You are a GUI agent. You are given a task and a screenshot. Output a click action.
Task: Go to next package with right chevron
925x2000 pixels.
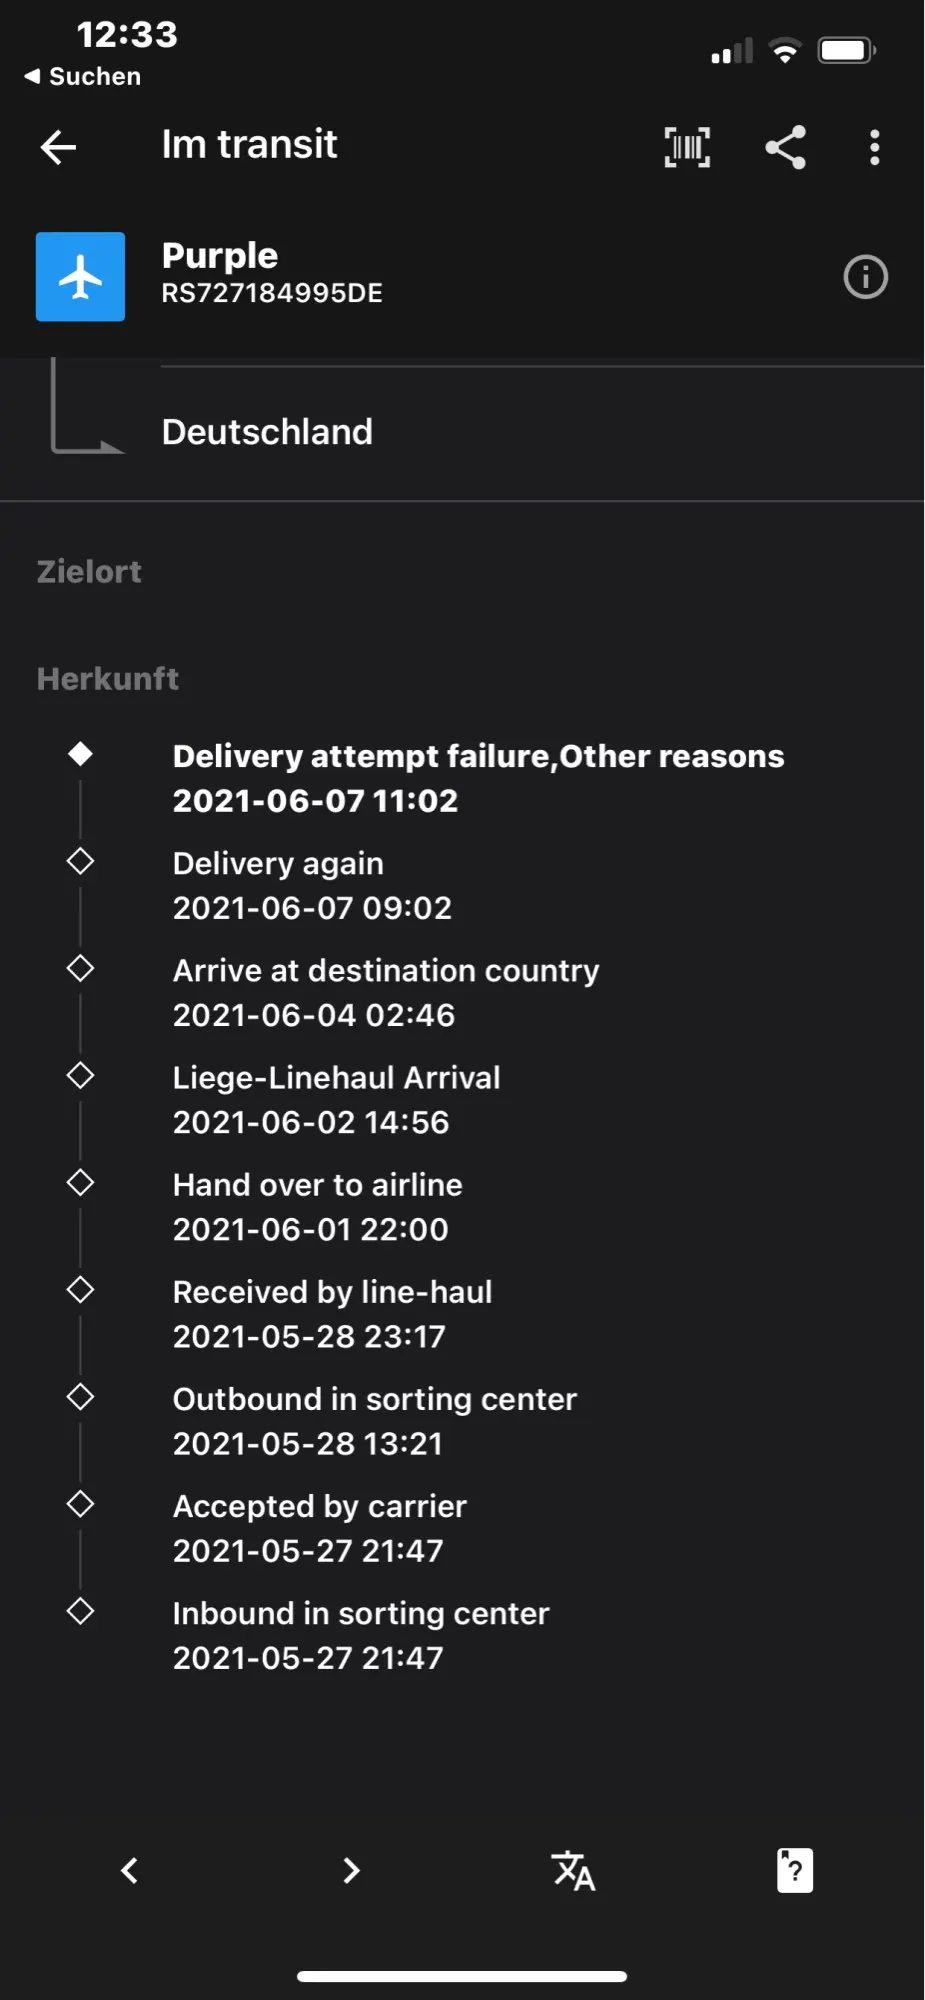pos(350,1870)
